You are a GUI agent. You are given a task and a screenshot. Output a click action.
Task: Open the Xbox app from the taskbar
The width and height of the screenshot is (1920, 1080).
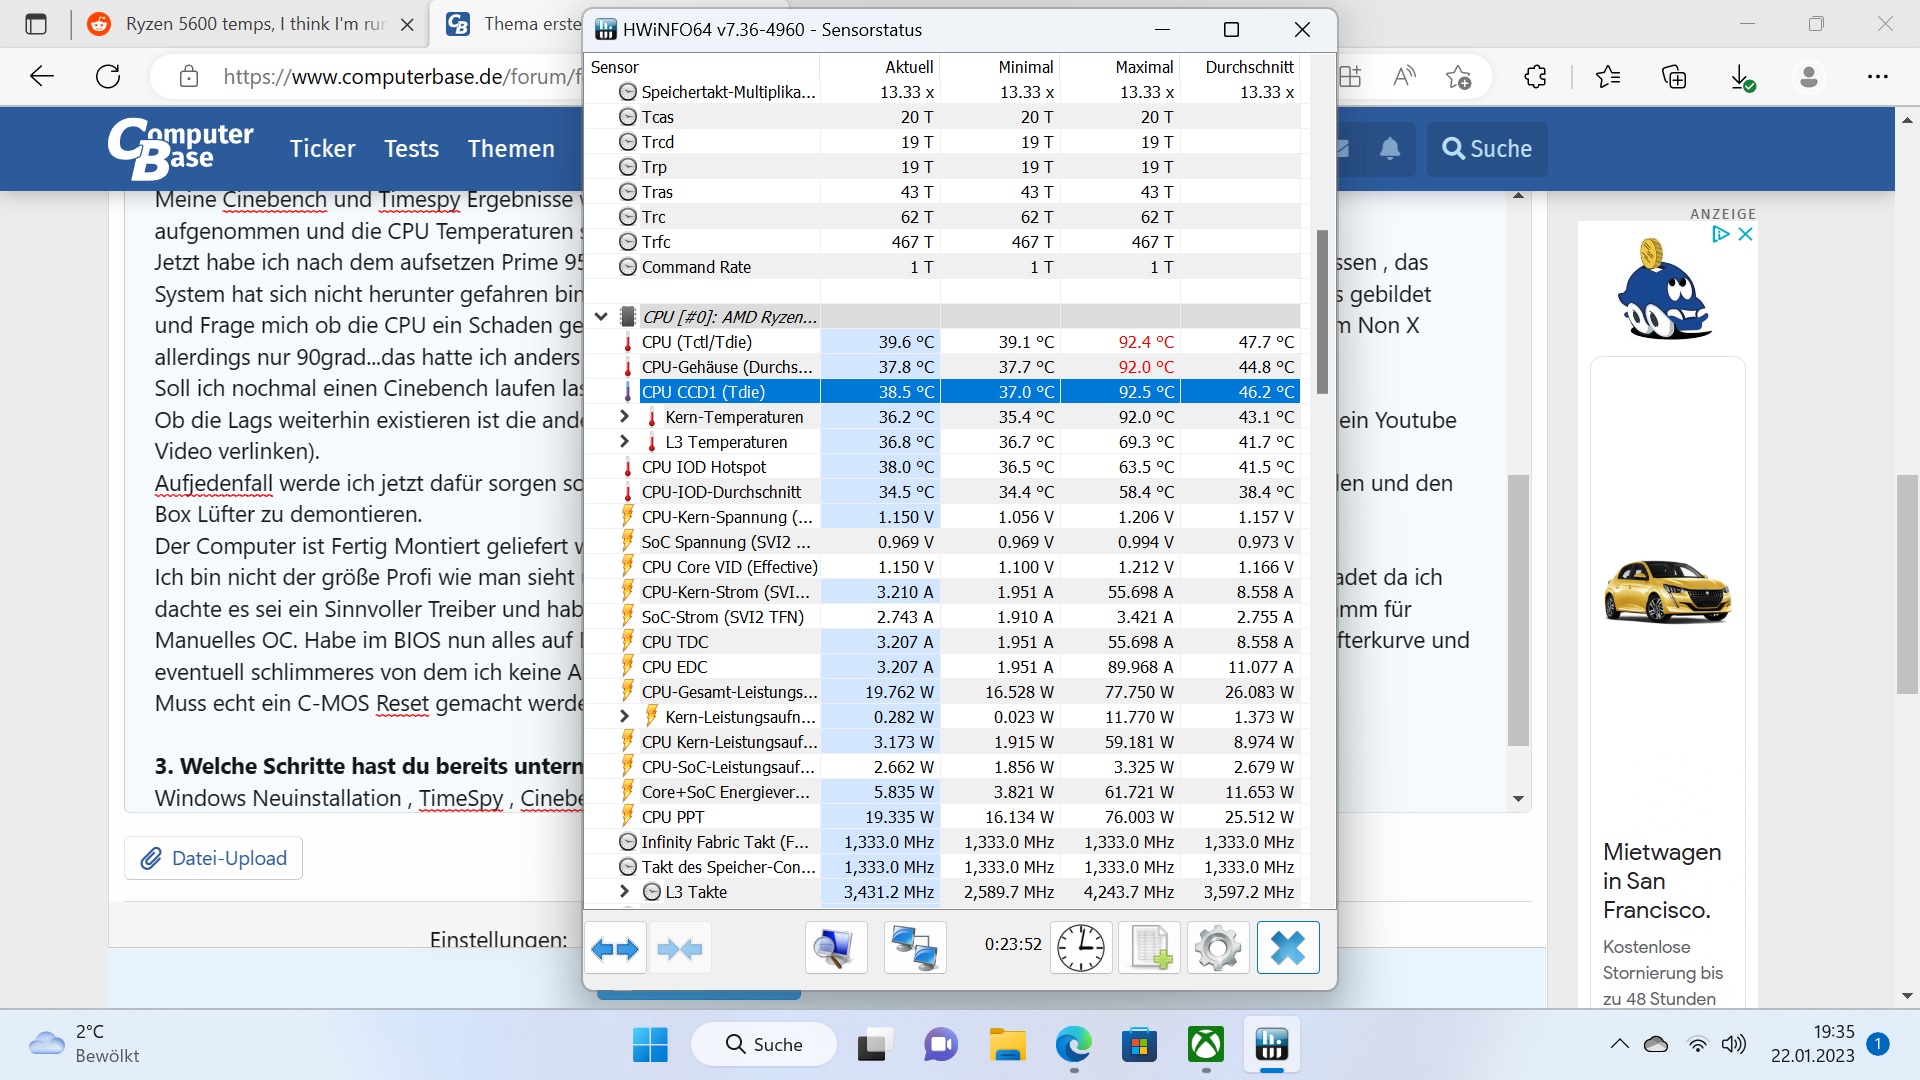coord(1205,1045)
